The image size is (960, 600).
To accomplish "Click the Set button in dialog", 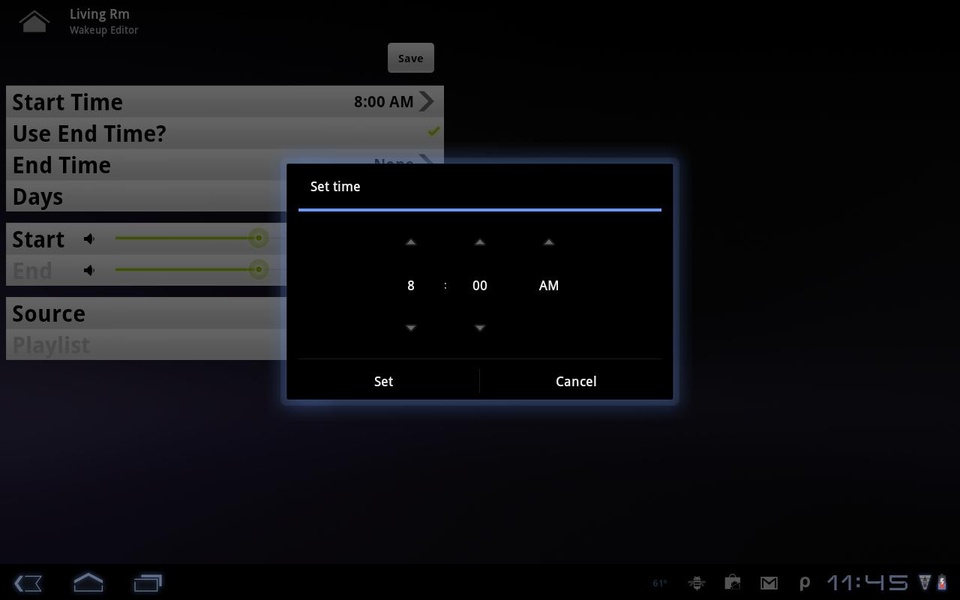I will point(384,381).
